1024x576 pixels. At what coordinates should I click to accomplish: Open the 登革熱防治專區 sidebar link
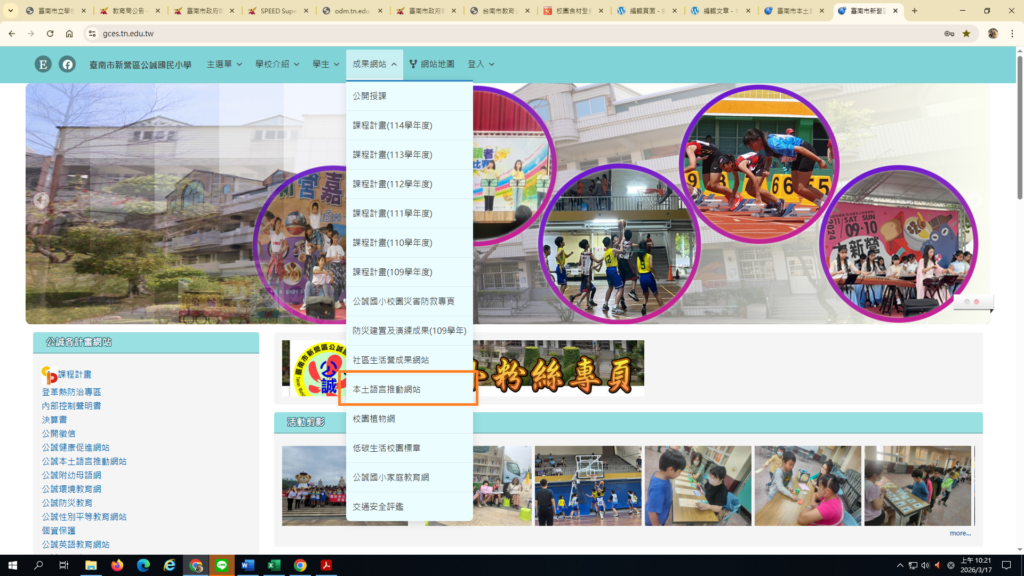pyautogui.click(x=71, y=392)
